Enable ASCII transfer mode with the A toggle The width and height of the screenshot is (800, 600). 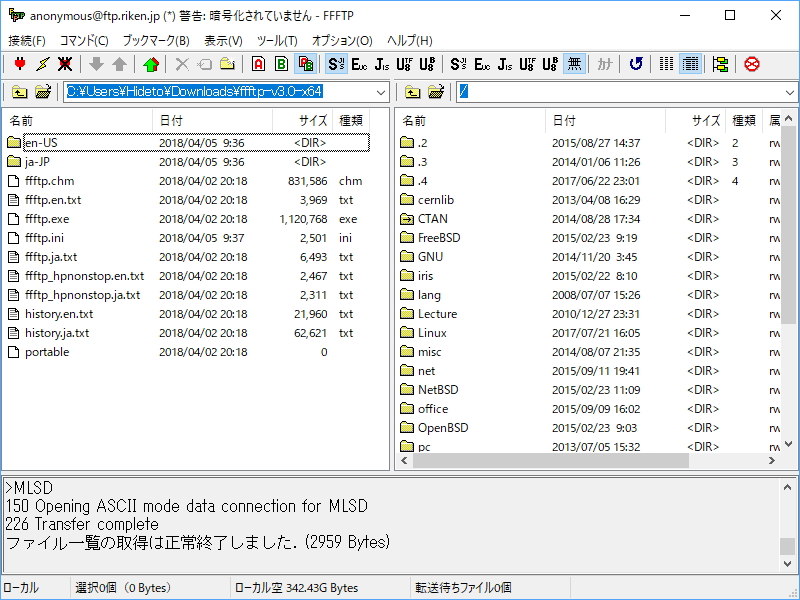(x=256, y=64)
